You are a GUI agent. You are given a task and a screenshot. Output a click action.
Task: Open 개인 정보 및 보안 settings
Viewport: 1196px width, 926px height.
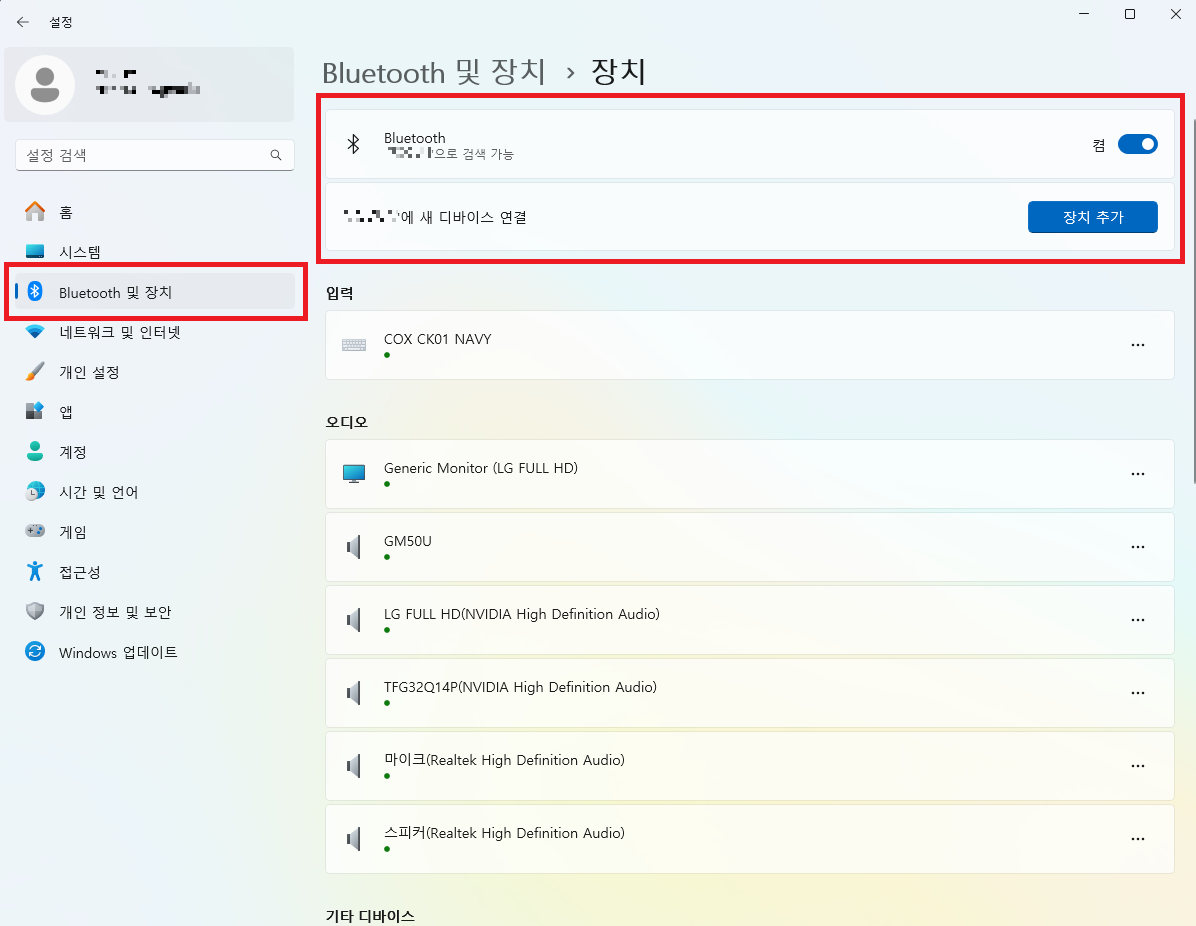tap(155, 612)
